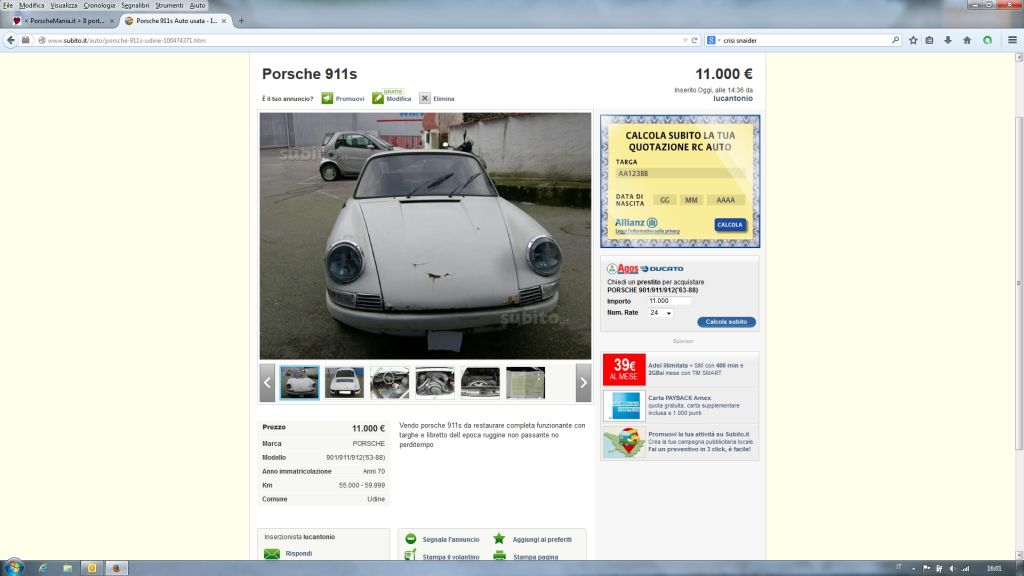Open the Modifica menu in the menu bar
Image resolution: width=1024 pixels, height=576 pixels.
(x=31, y=5)
